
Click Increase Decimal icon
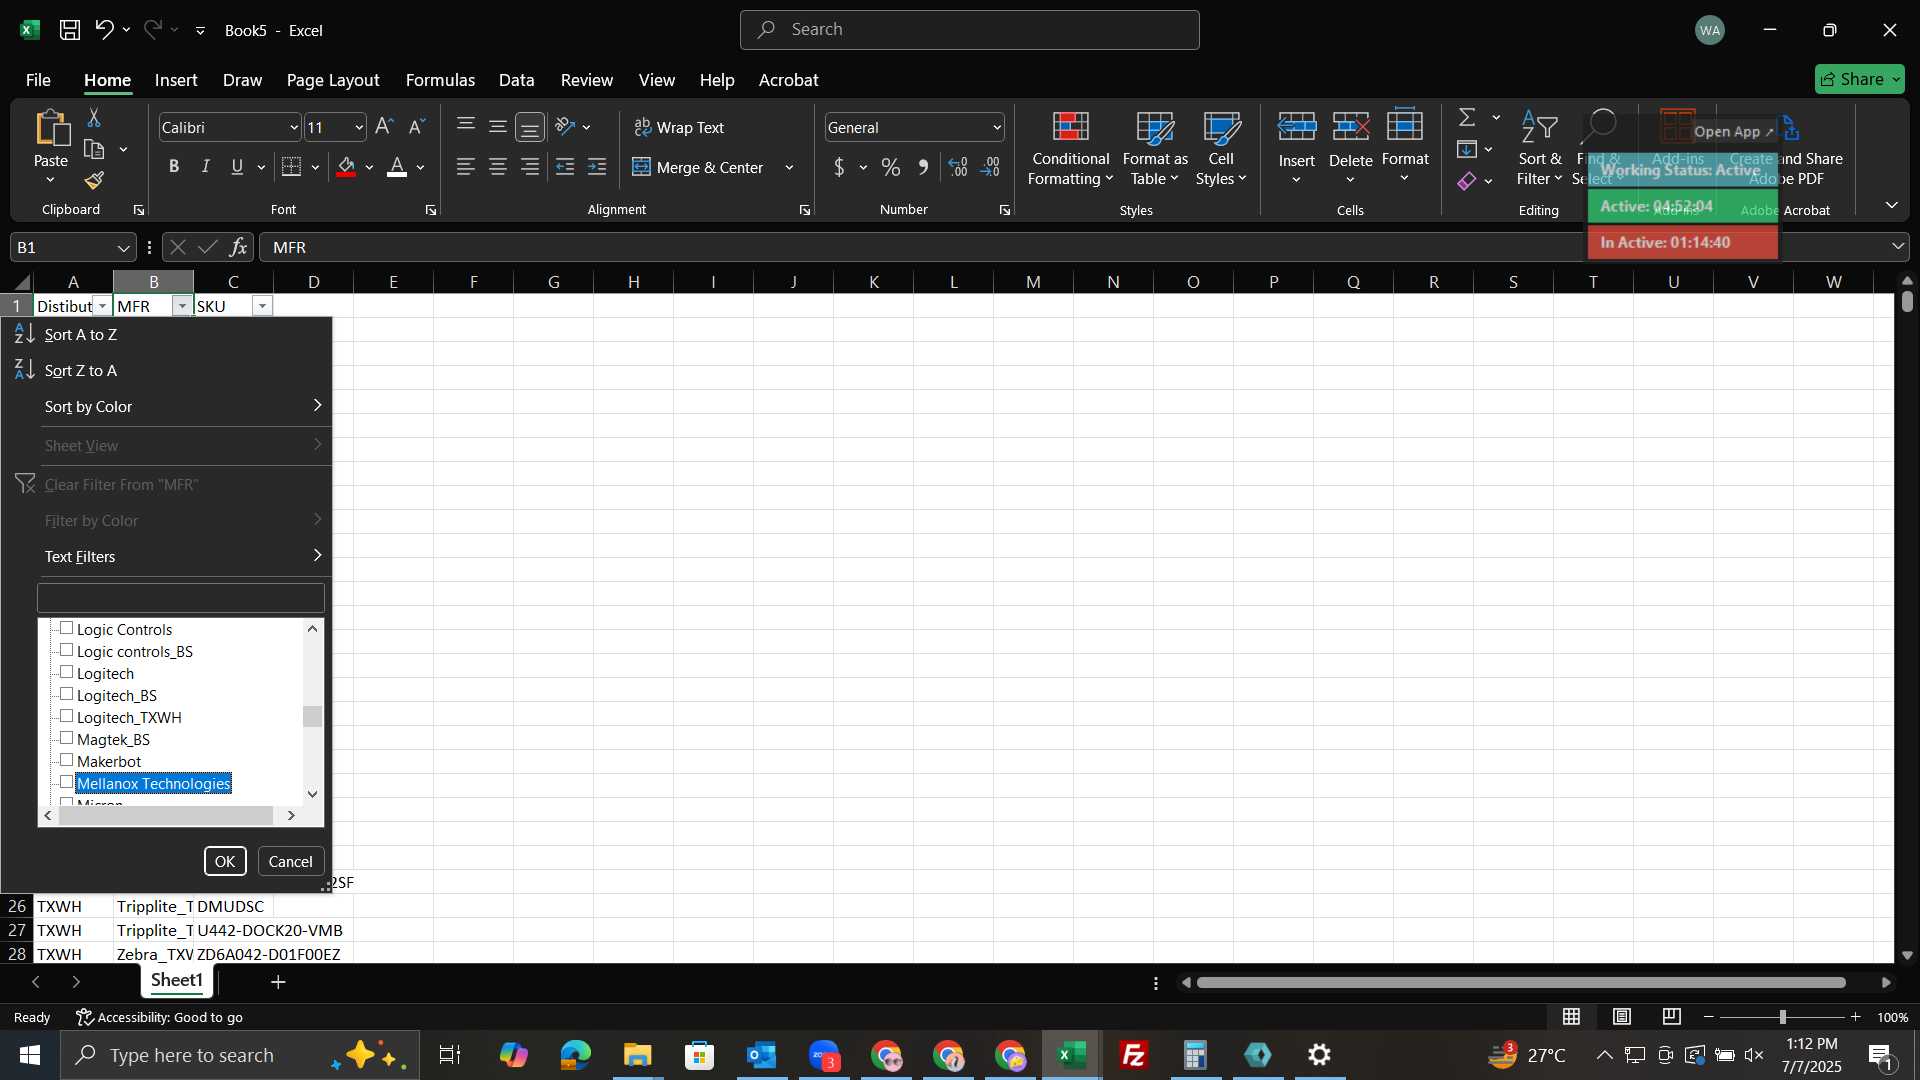(x=958, y=167)
